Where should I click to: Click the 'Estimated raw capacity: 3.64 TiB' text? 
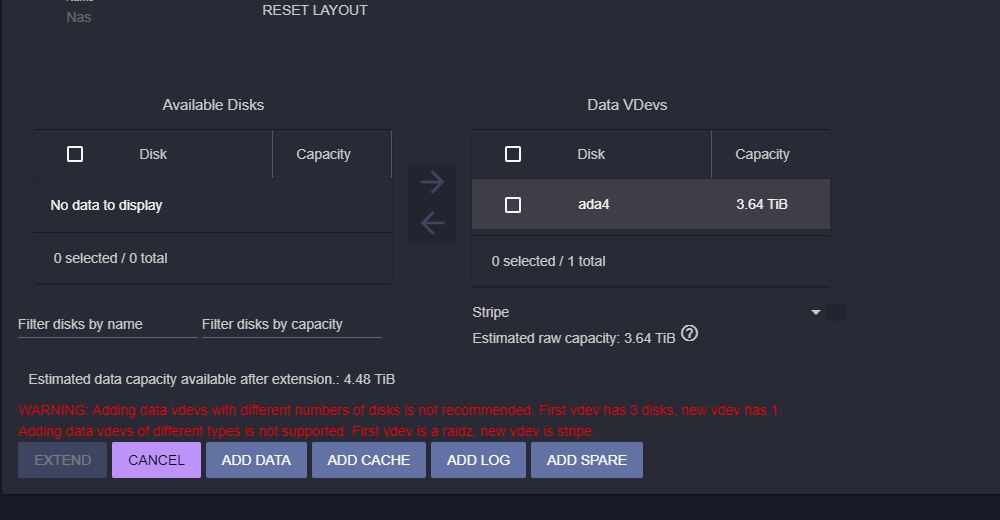(x=573, y=338)
